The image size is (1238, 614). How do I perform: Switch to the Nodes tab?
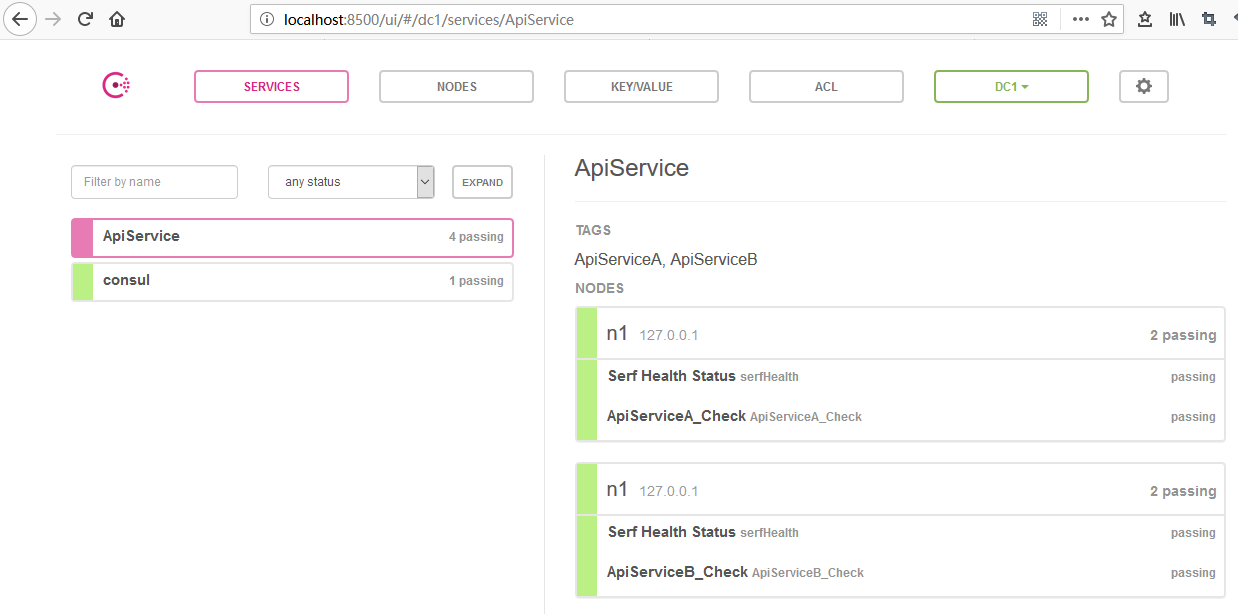456,86
